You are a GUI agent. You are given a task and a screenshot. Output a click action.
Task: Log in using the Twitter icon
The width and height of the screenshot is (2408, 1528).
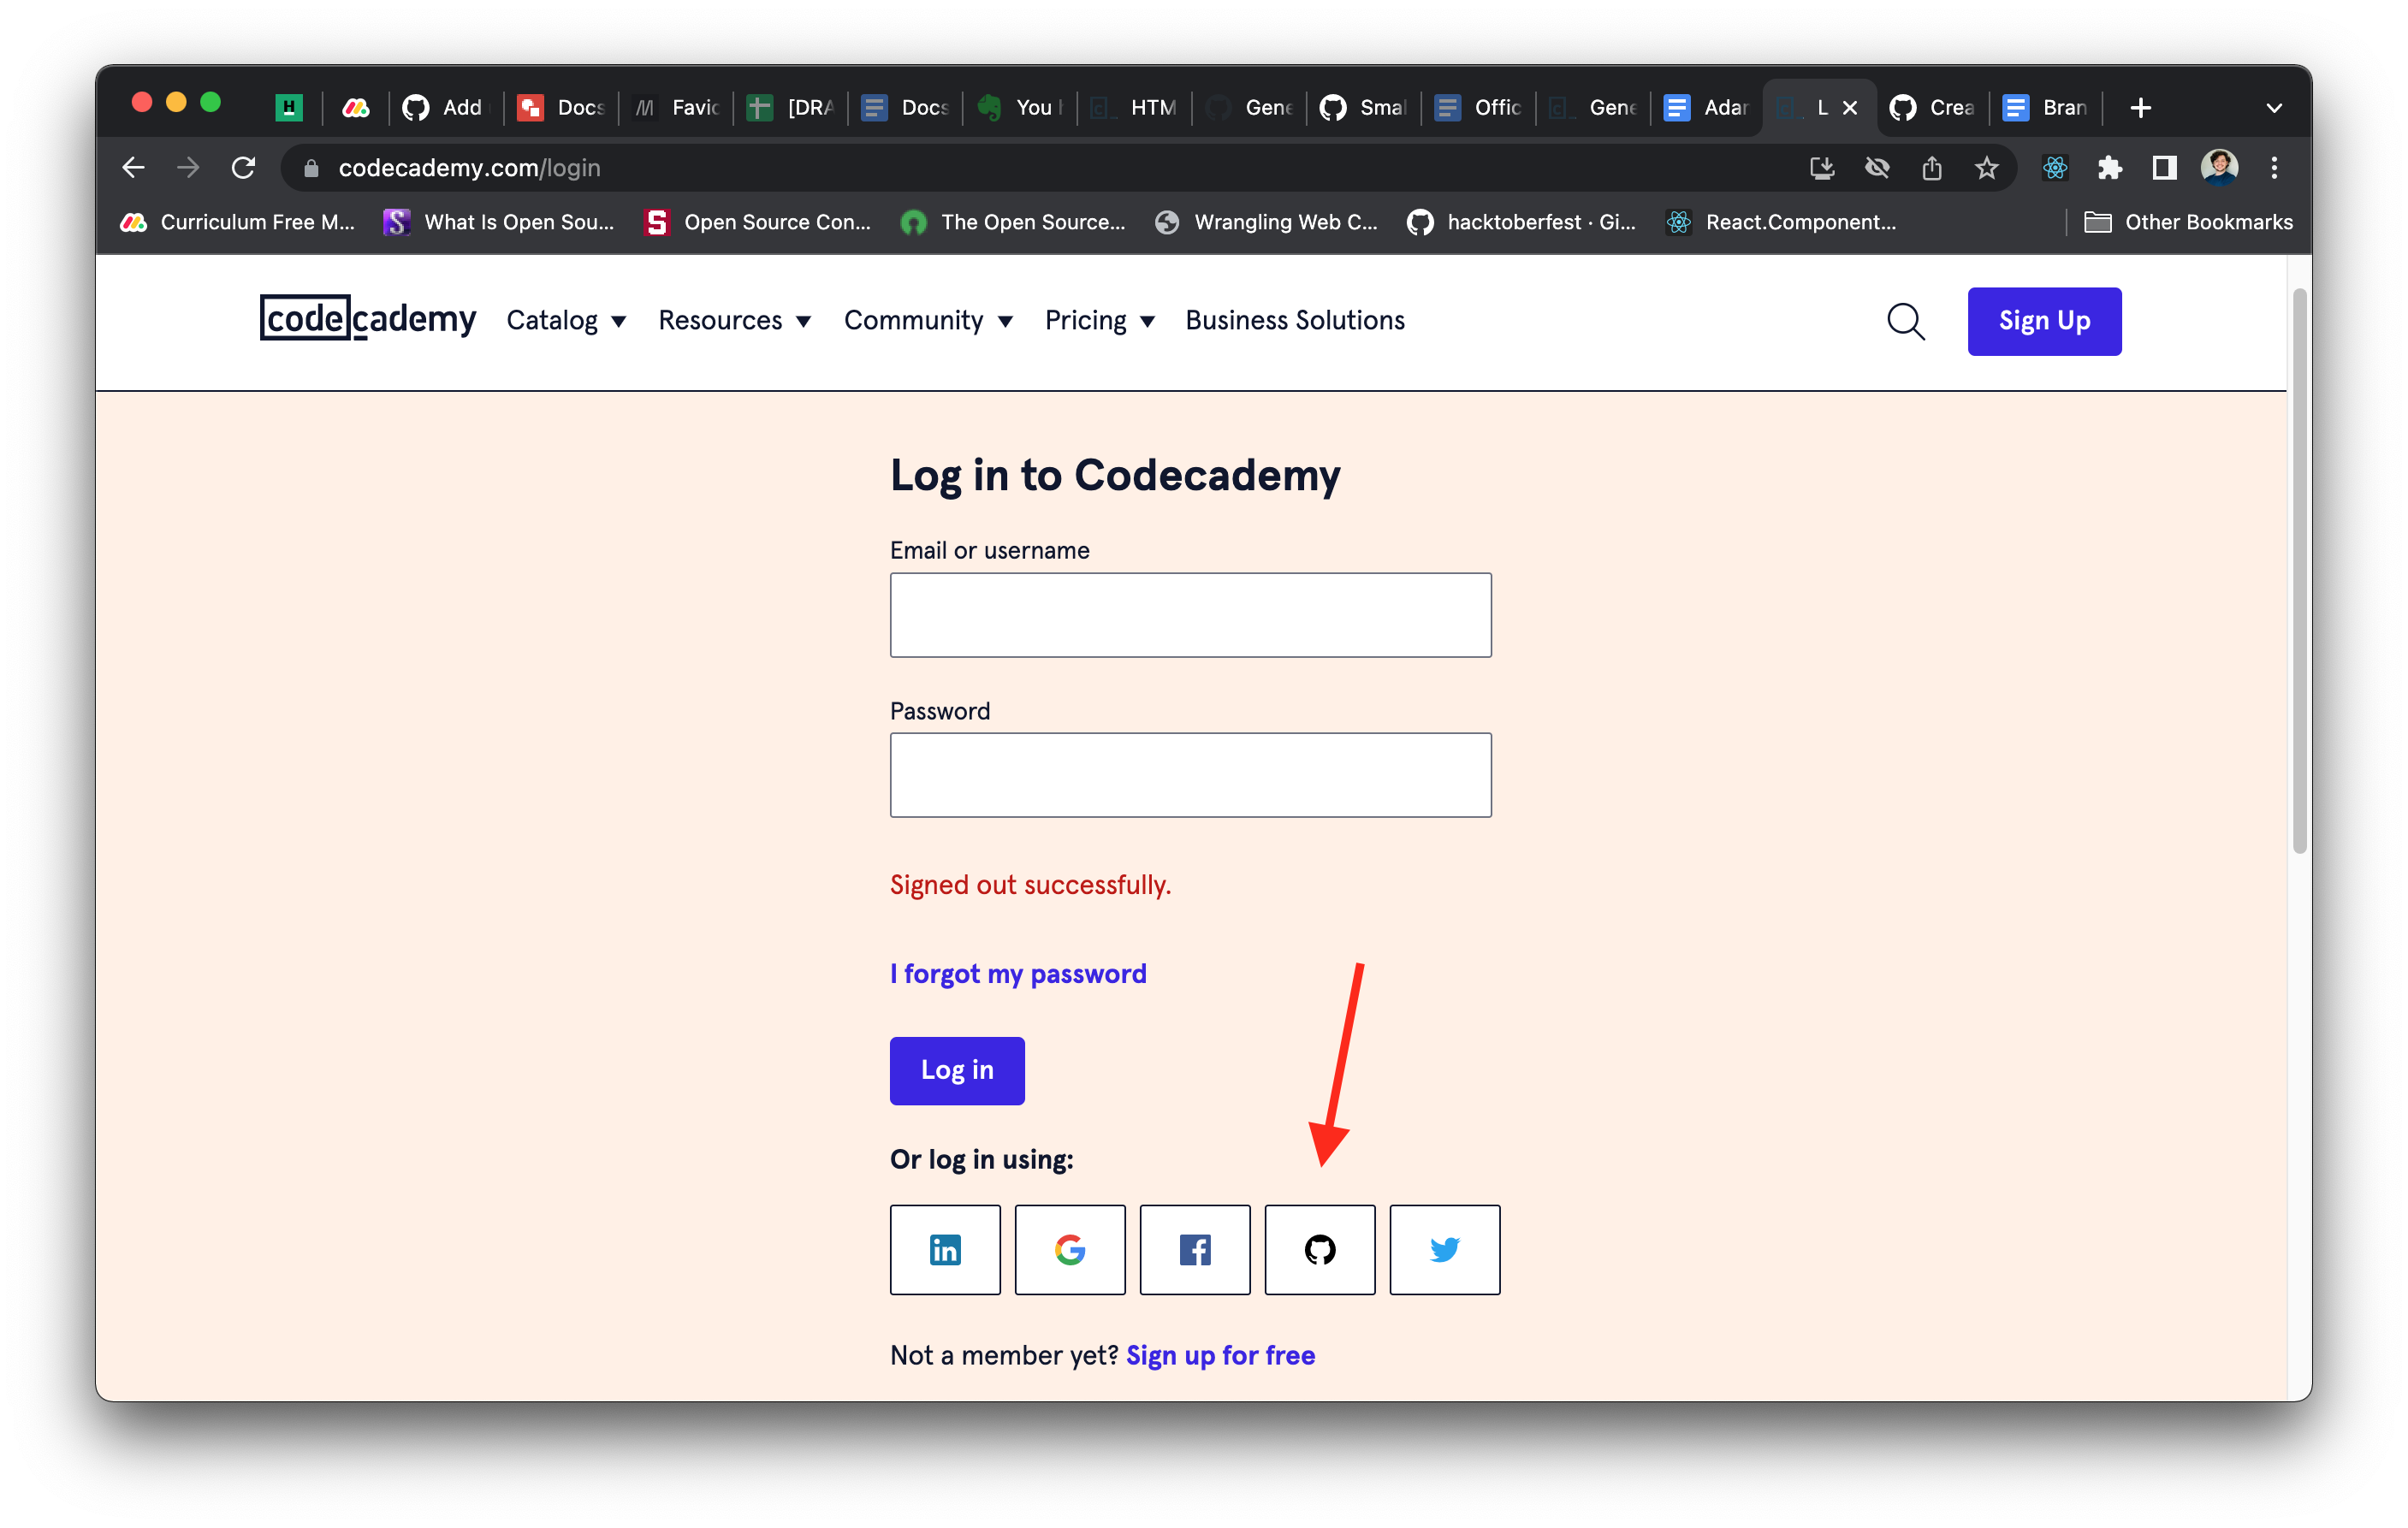pos(1445,1249)
